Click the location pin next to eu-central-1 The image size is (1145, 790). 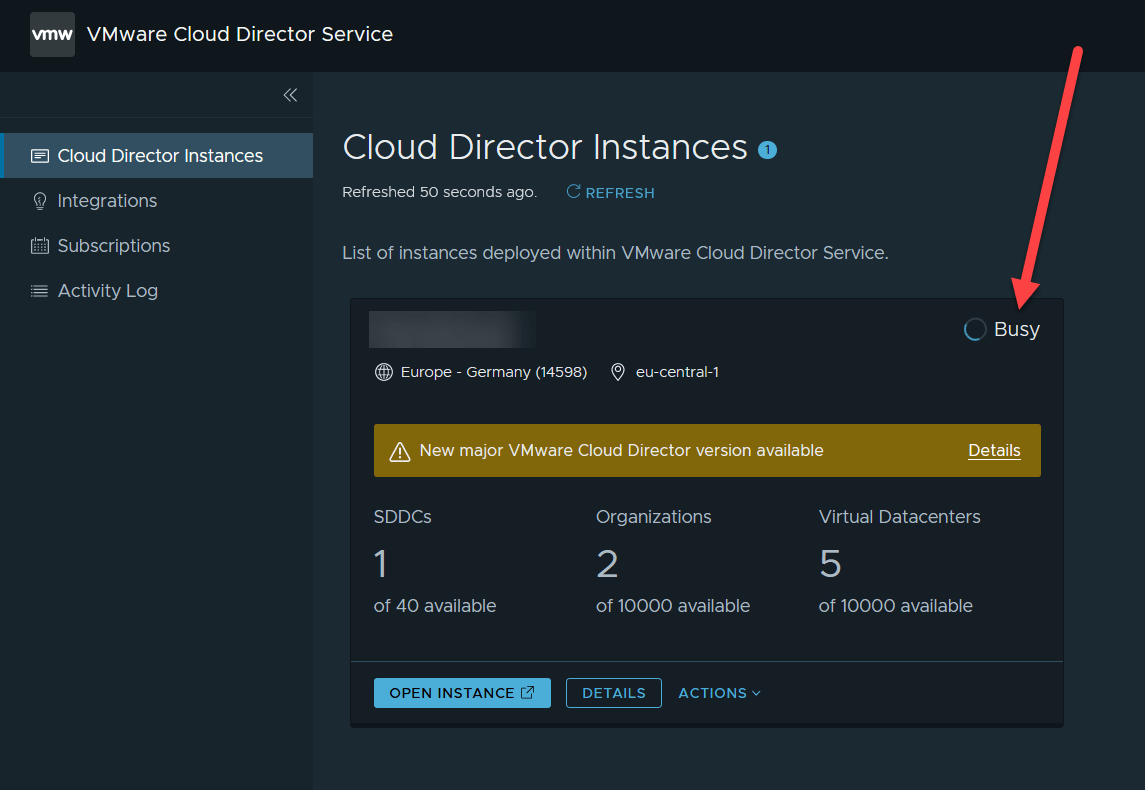(618, 372)
